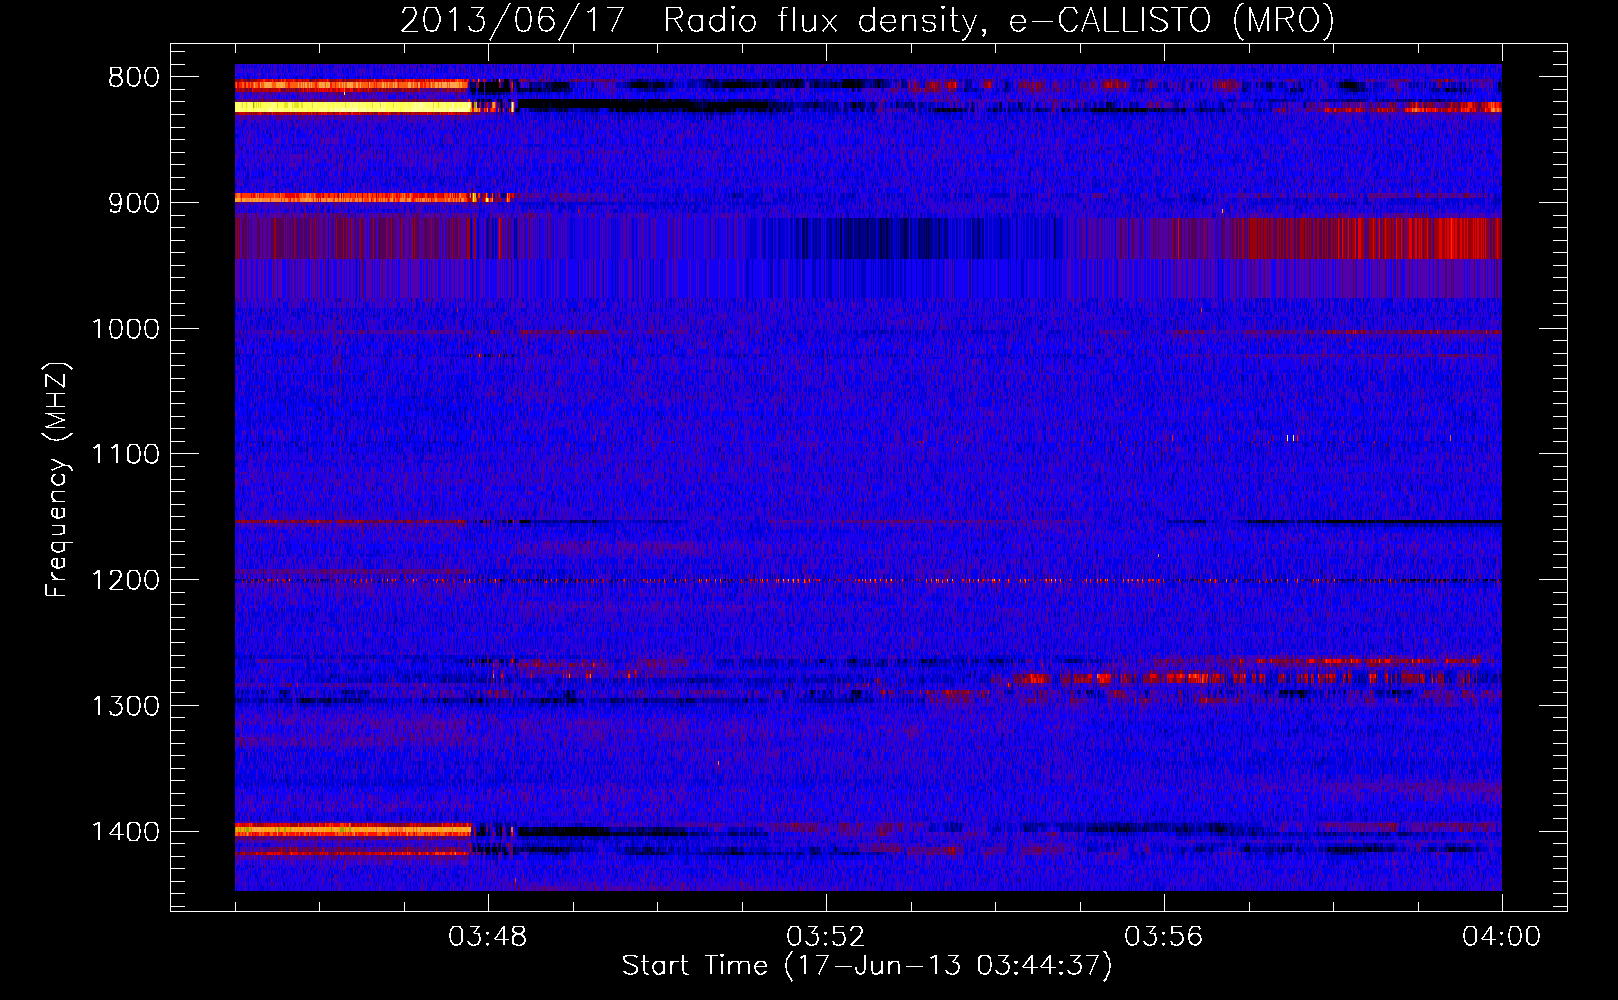Click the bright band at 1400 MHz on the left
This screenshot has height=1000, width=1618.
(x=353, y=830)
